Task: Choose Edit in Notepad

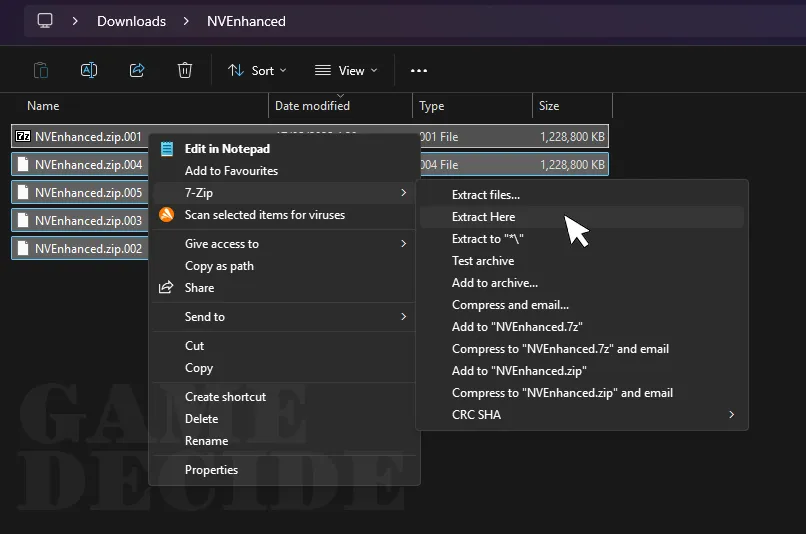Action: click(227, 149)
